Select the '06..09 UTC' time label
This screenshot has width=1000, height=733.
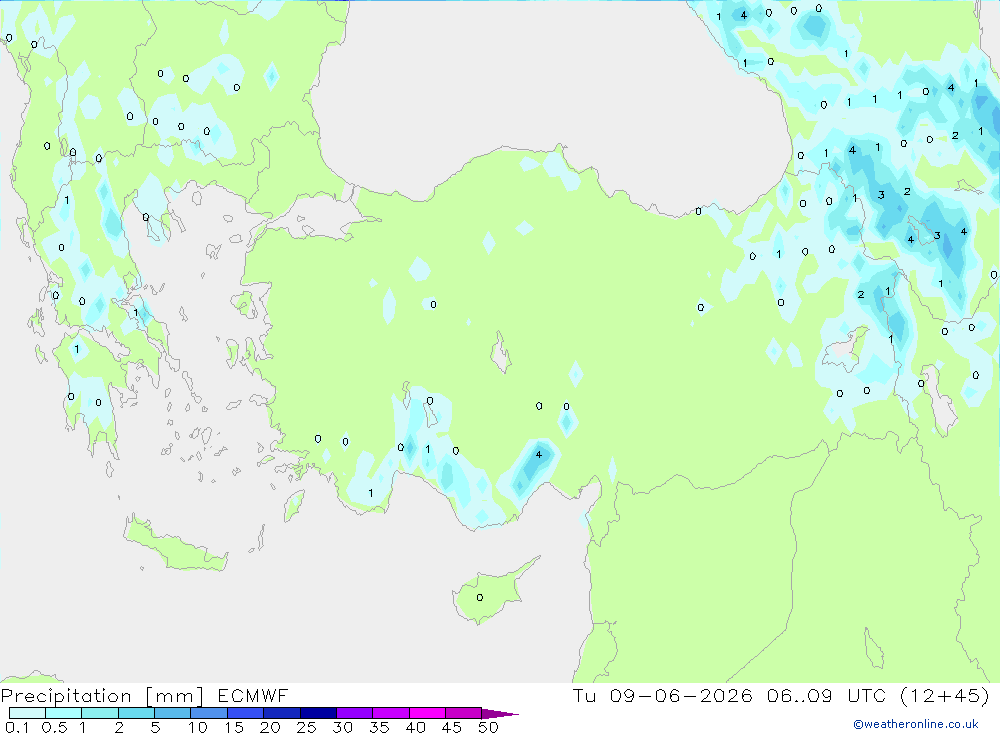pos(826,695)
